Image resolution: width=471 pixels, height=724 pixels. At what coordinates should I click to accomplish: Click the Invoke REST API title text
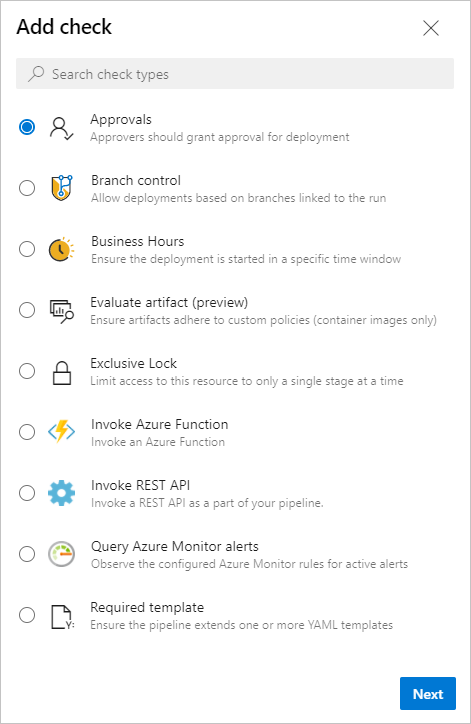click(x=140, y=485)
